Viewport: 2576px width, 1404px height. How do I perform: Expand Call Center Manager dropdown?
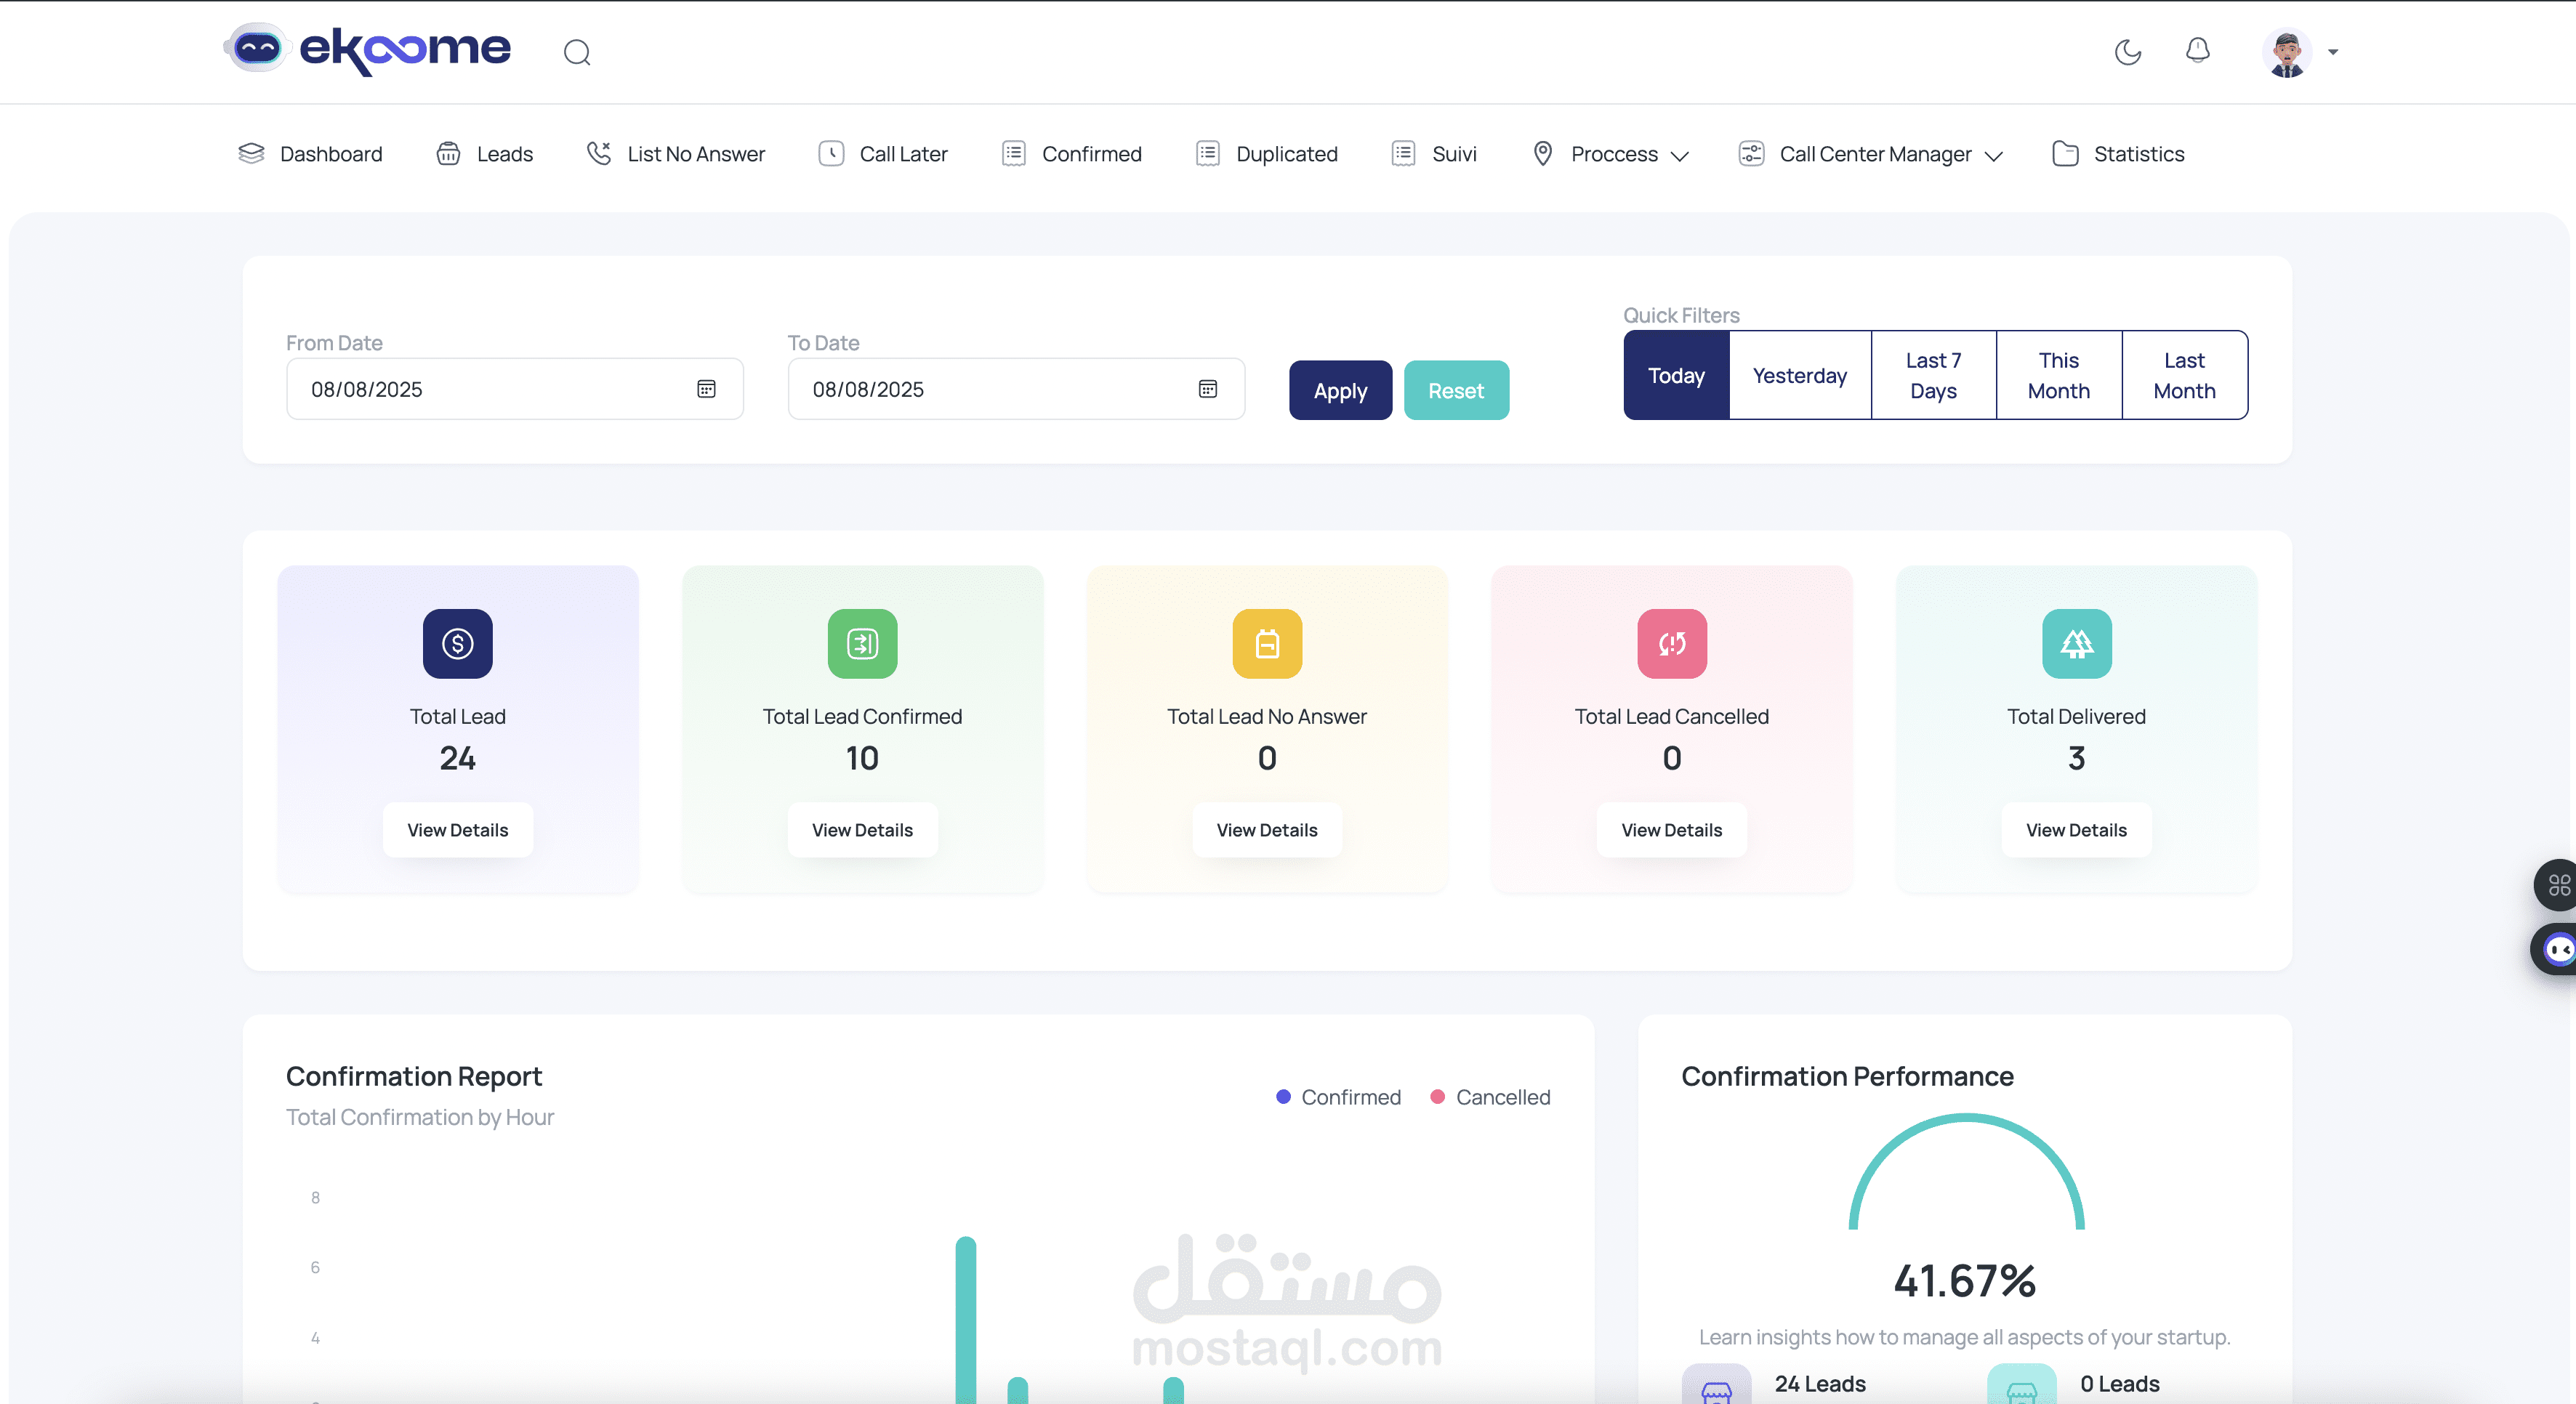[1870, 154]
